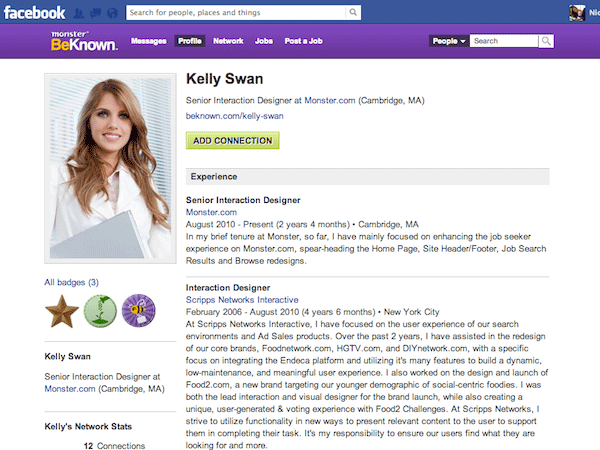Select the Profile menu item
The height and width of the screenshot is (450, 600).
point(190,41)
